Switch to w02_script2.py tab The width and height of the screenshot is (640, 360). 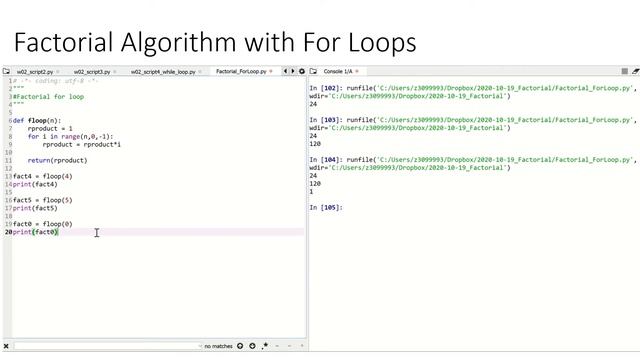coord(35,72)
